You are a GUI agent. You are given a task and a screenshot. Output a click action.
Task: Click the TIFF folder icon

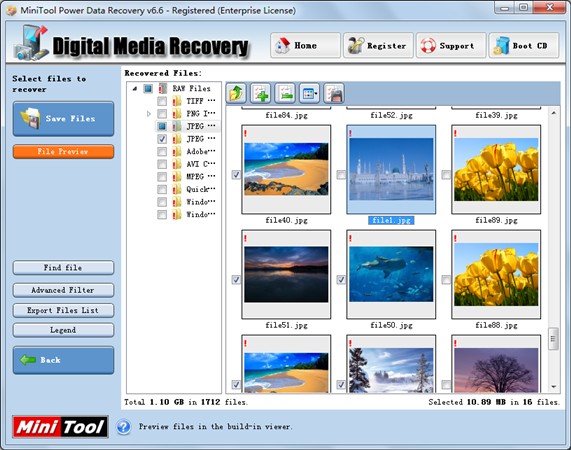coord(177,101)
